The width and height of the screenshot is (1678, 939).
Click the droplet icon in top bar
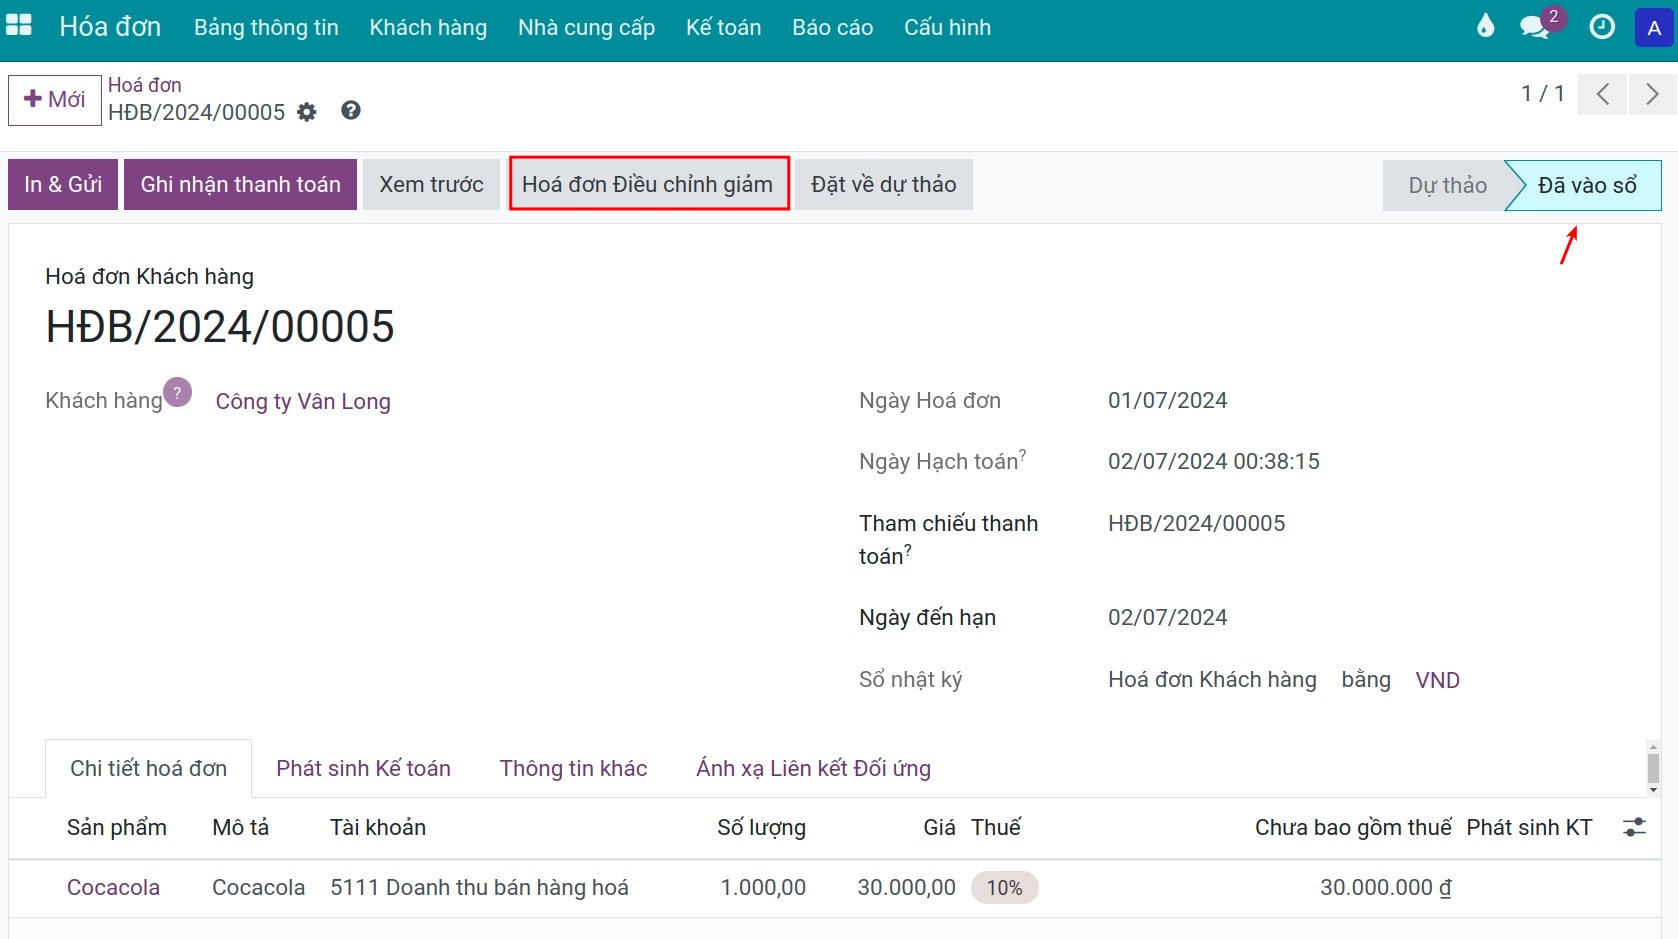1486,26
